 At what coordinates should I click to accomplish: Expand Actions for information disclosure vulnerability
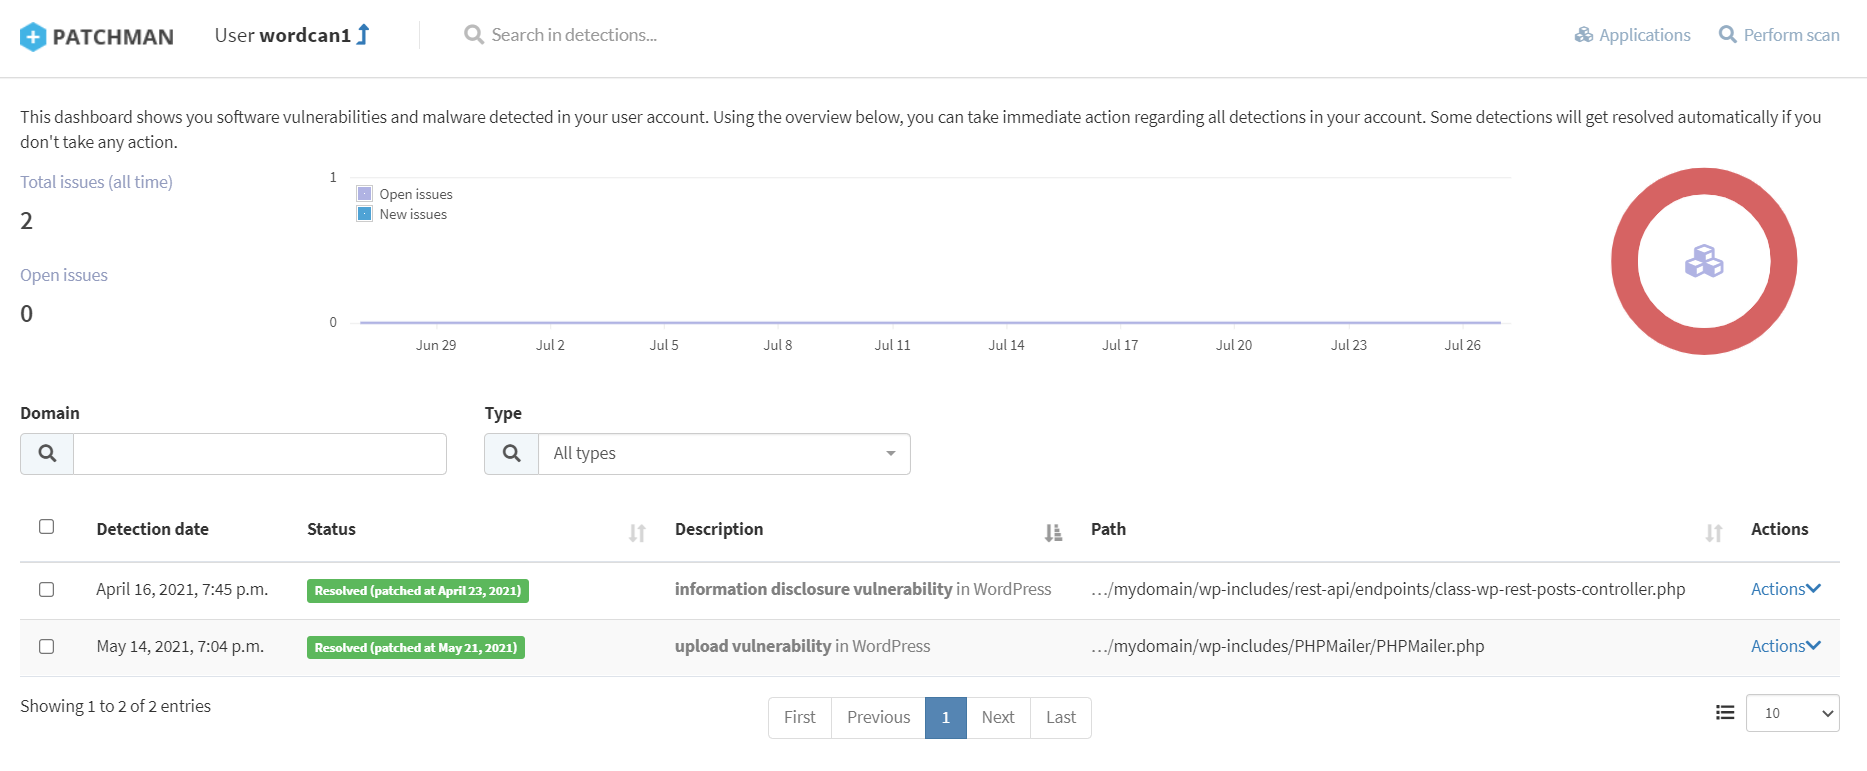tap(1785, 590)
